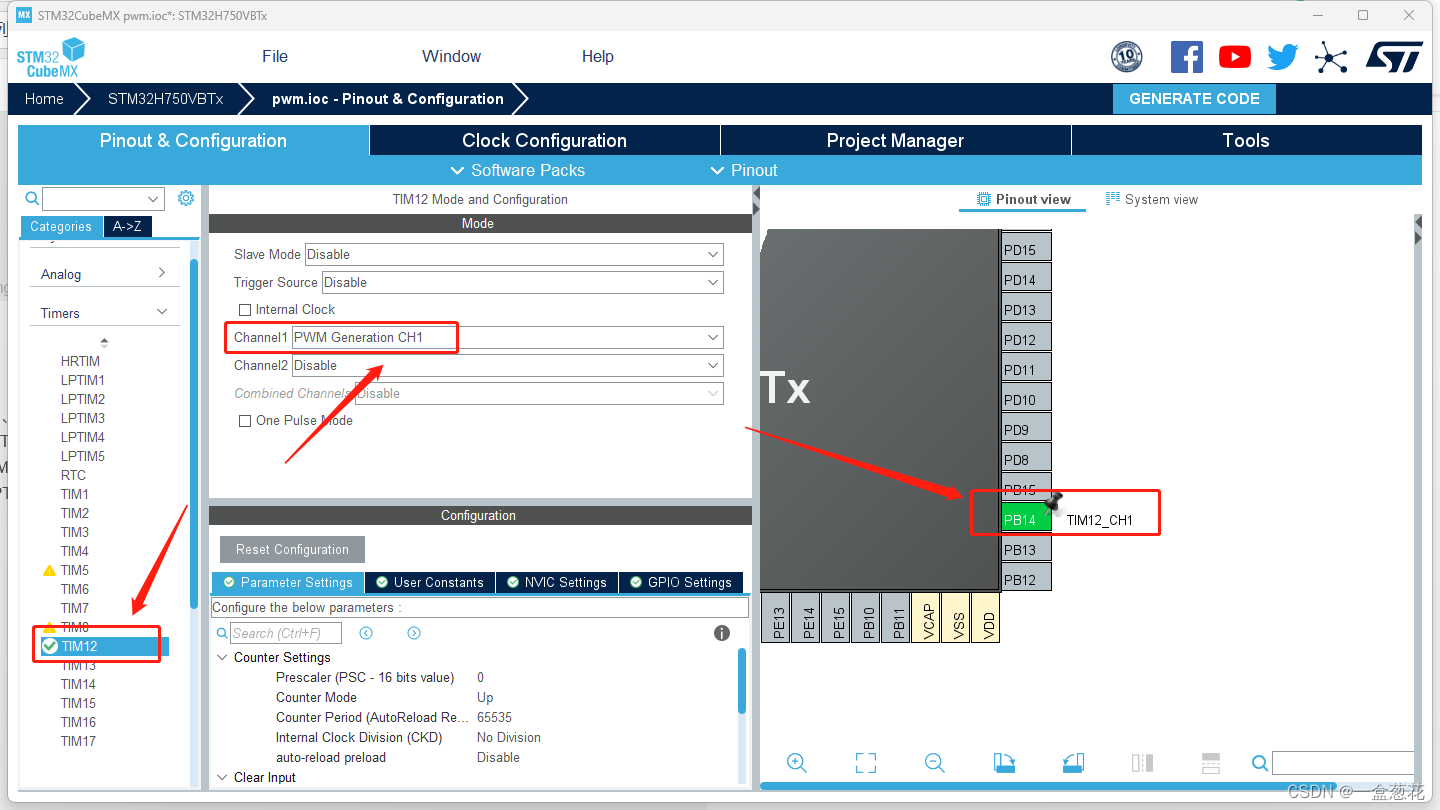Enable One Pulse Mode checkbox
1440x810 pixels.
click(245, 421)
